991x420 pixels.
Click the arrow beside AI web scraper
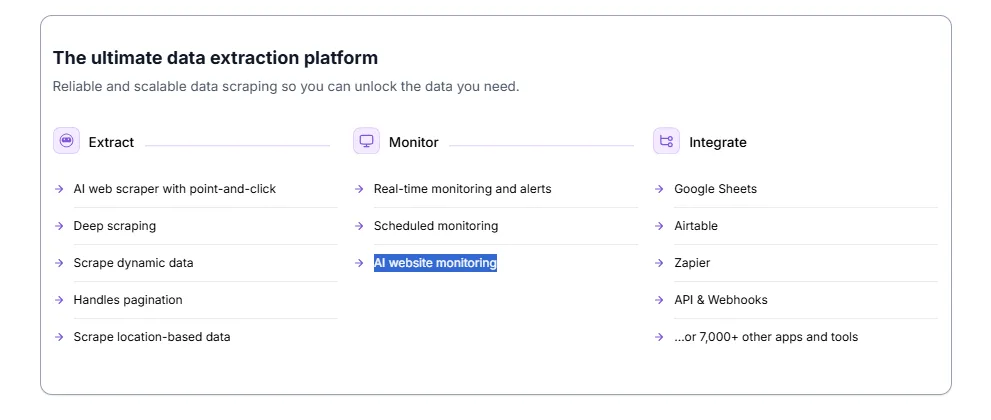click(59, 189)
